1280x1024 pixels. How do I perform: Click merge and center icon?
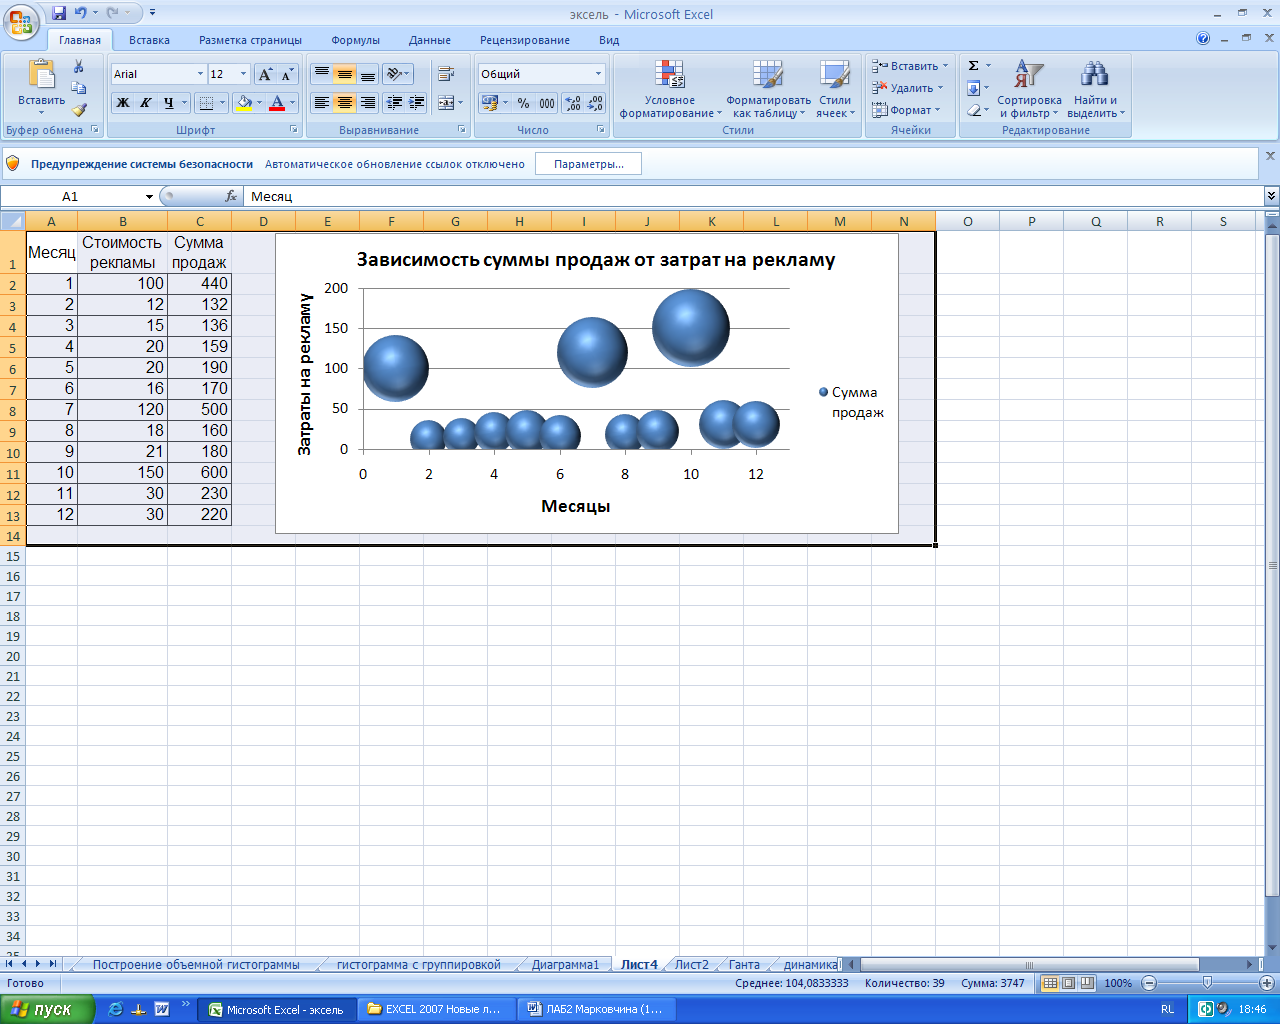(446, 102)
